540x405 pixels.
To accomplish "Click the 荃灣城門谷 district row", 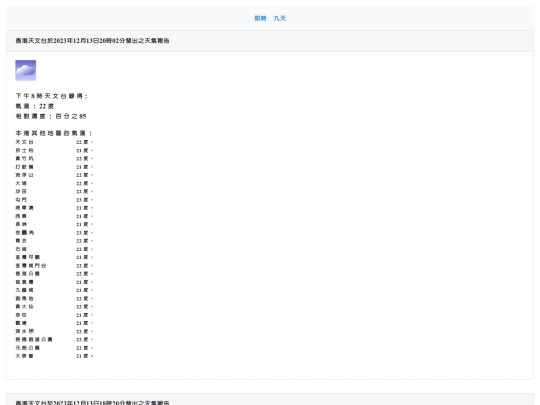I will pos(54,266).
